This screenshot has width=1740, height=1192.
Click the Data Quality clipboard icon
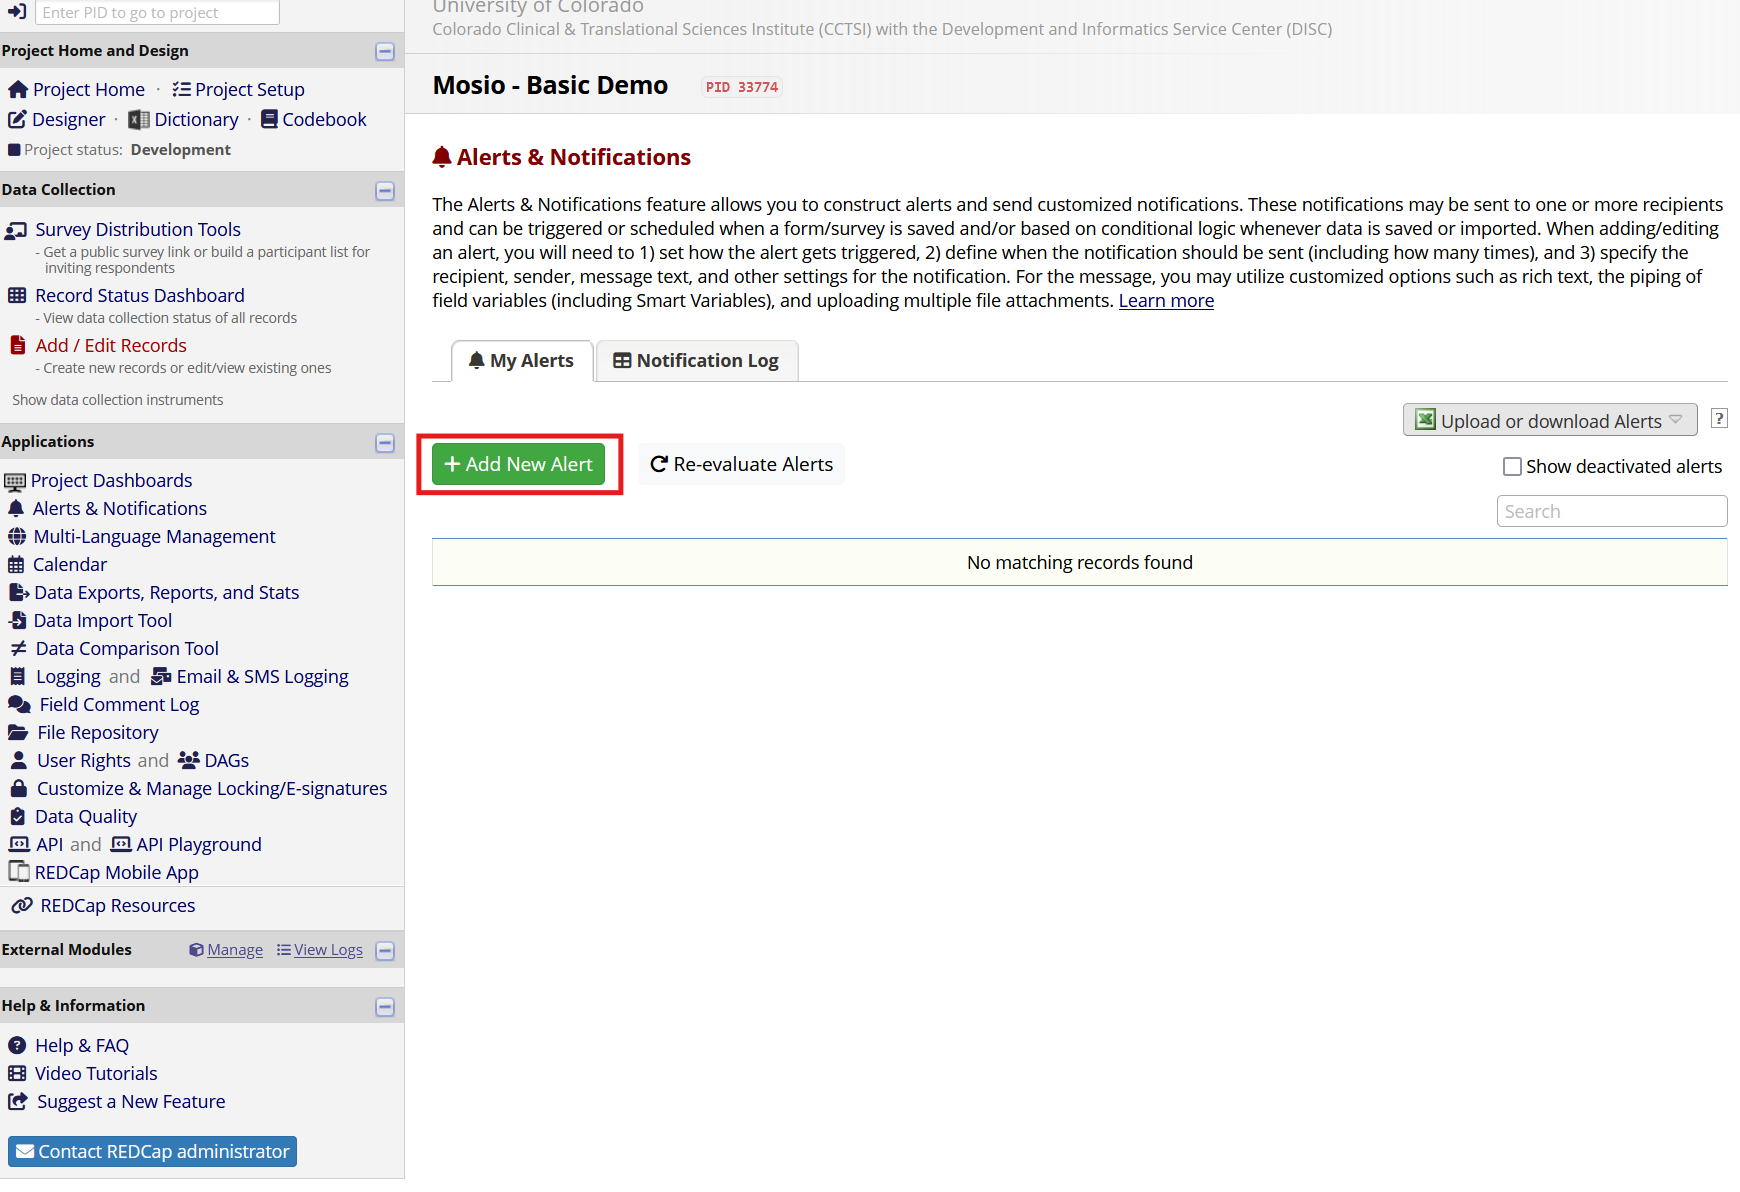point(17,816)
